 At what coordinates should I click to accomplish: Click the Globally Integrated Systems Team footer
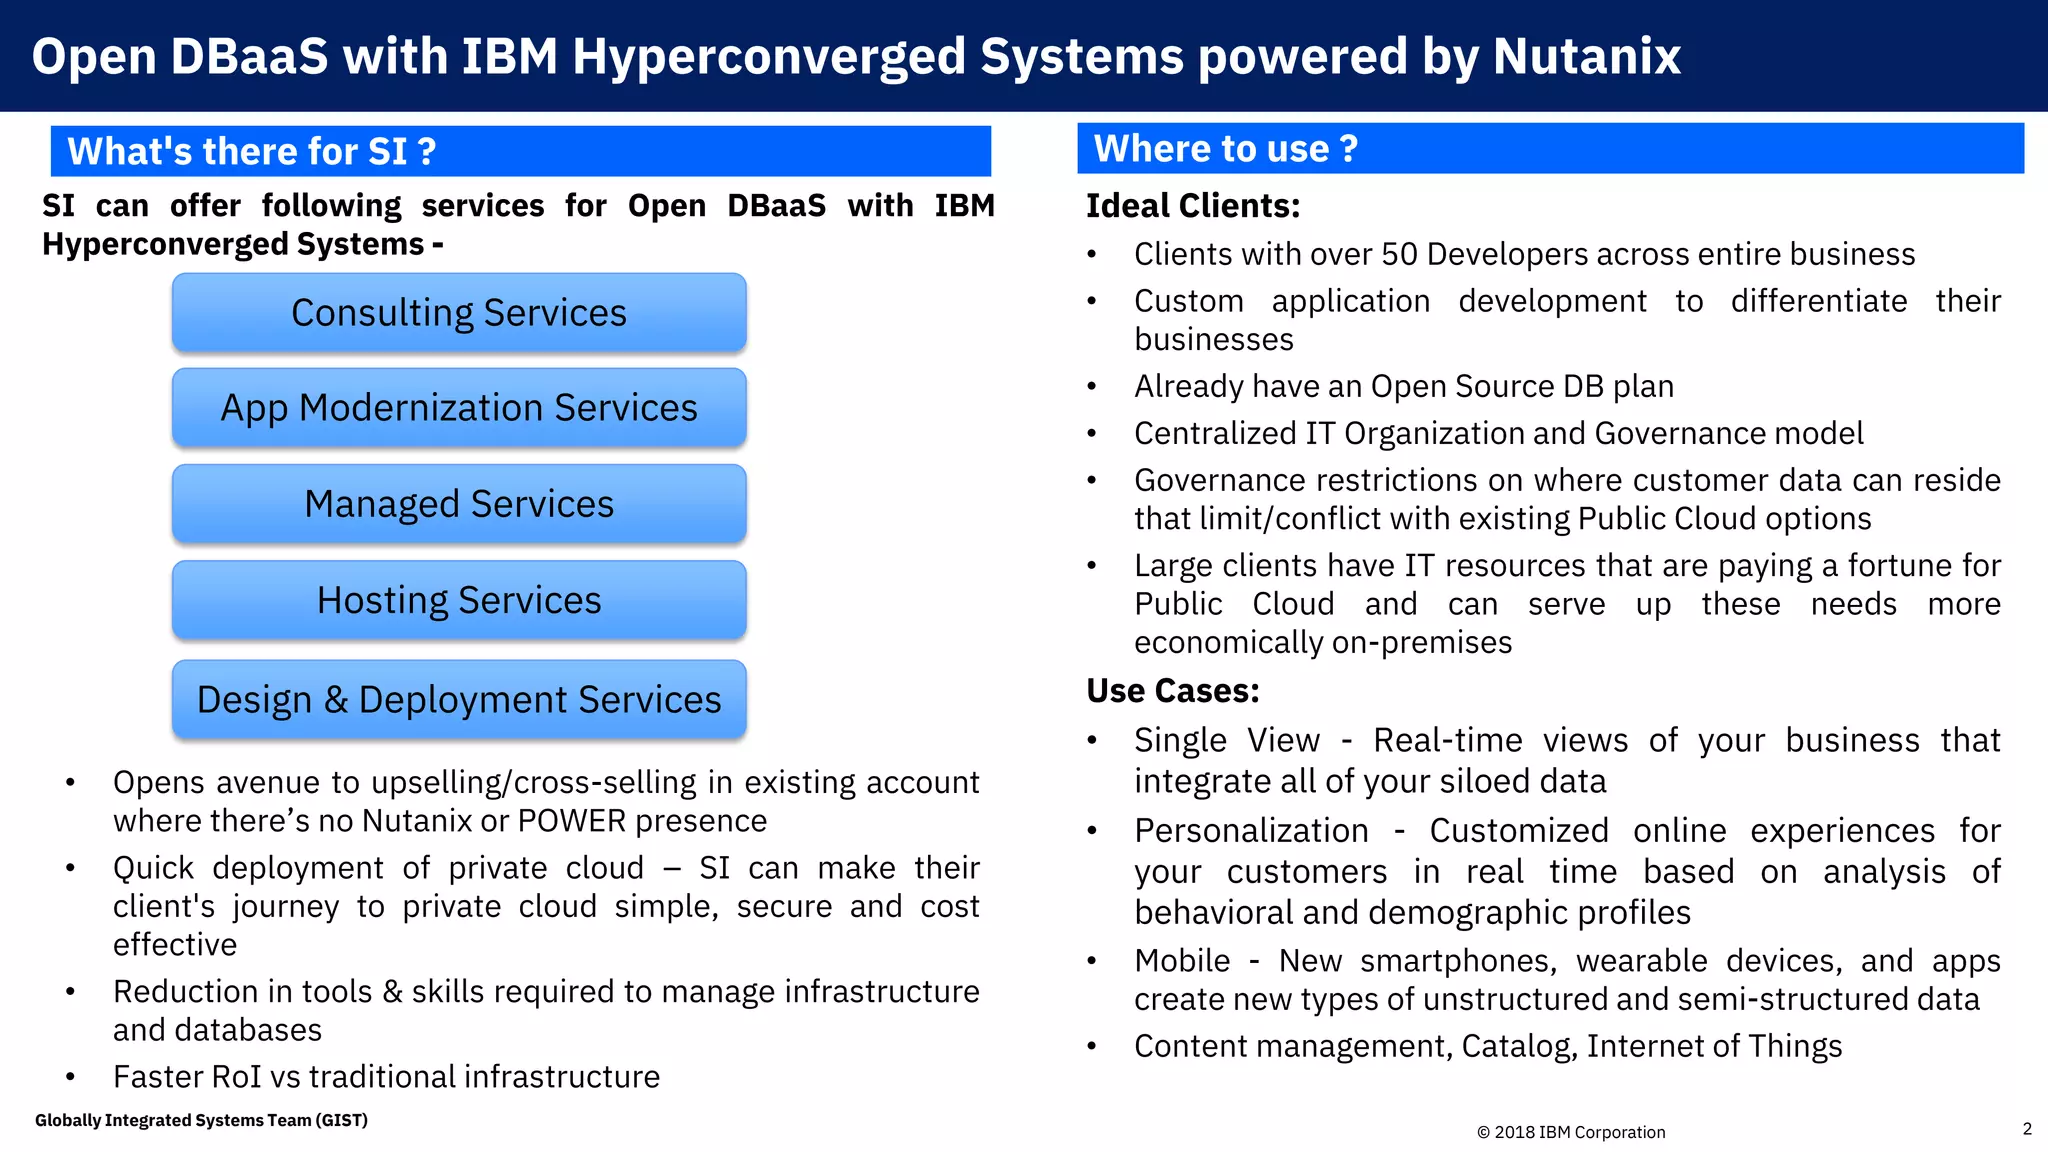(201, 1120)
